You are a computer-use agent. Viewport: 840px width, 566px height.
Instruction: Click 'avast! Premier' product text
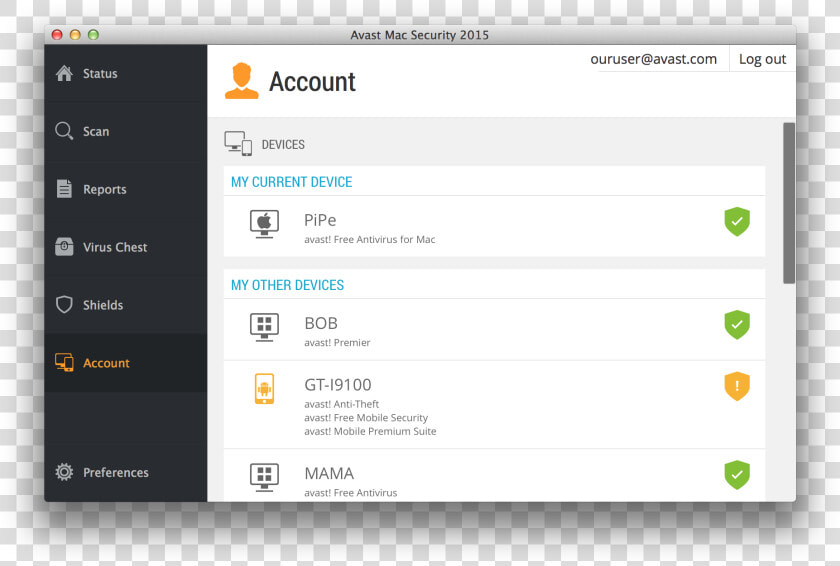[x=337, y=343]
